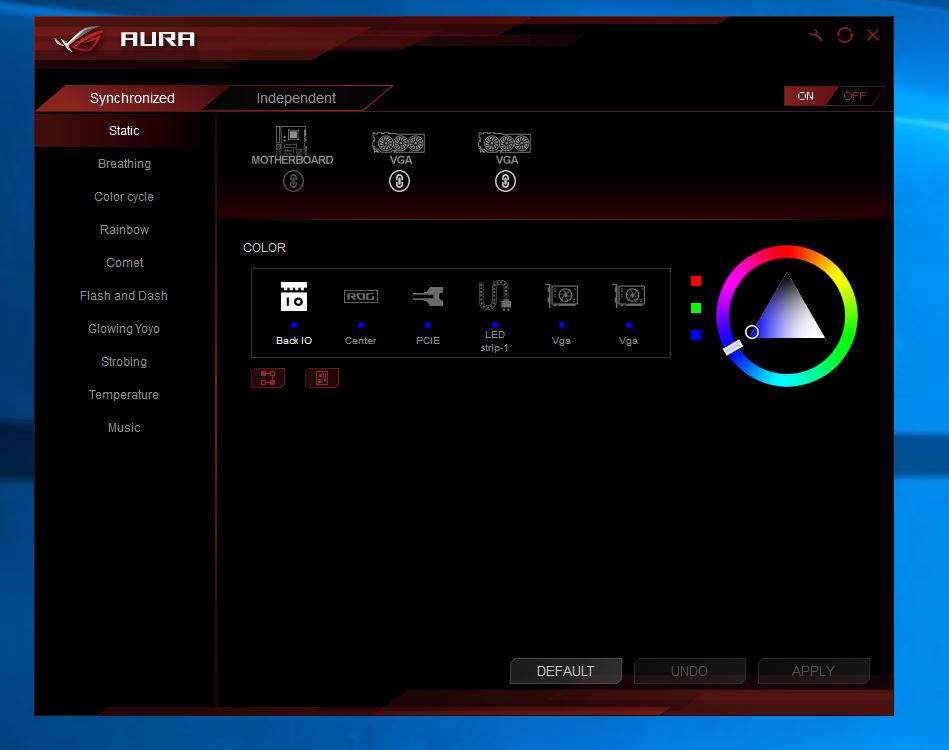This screenshot has height=750, width=949.
Task: Switch lighting OFF with the ON/OFF toggle
Action: 855,96
